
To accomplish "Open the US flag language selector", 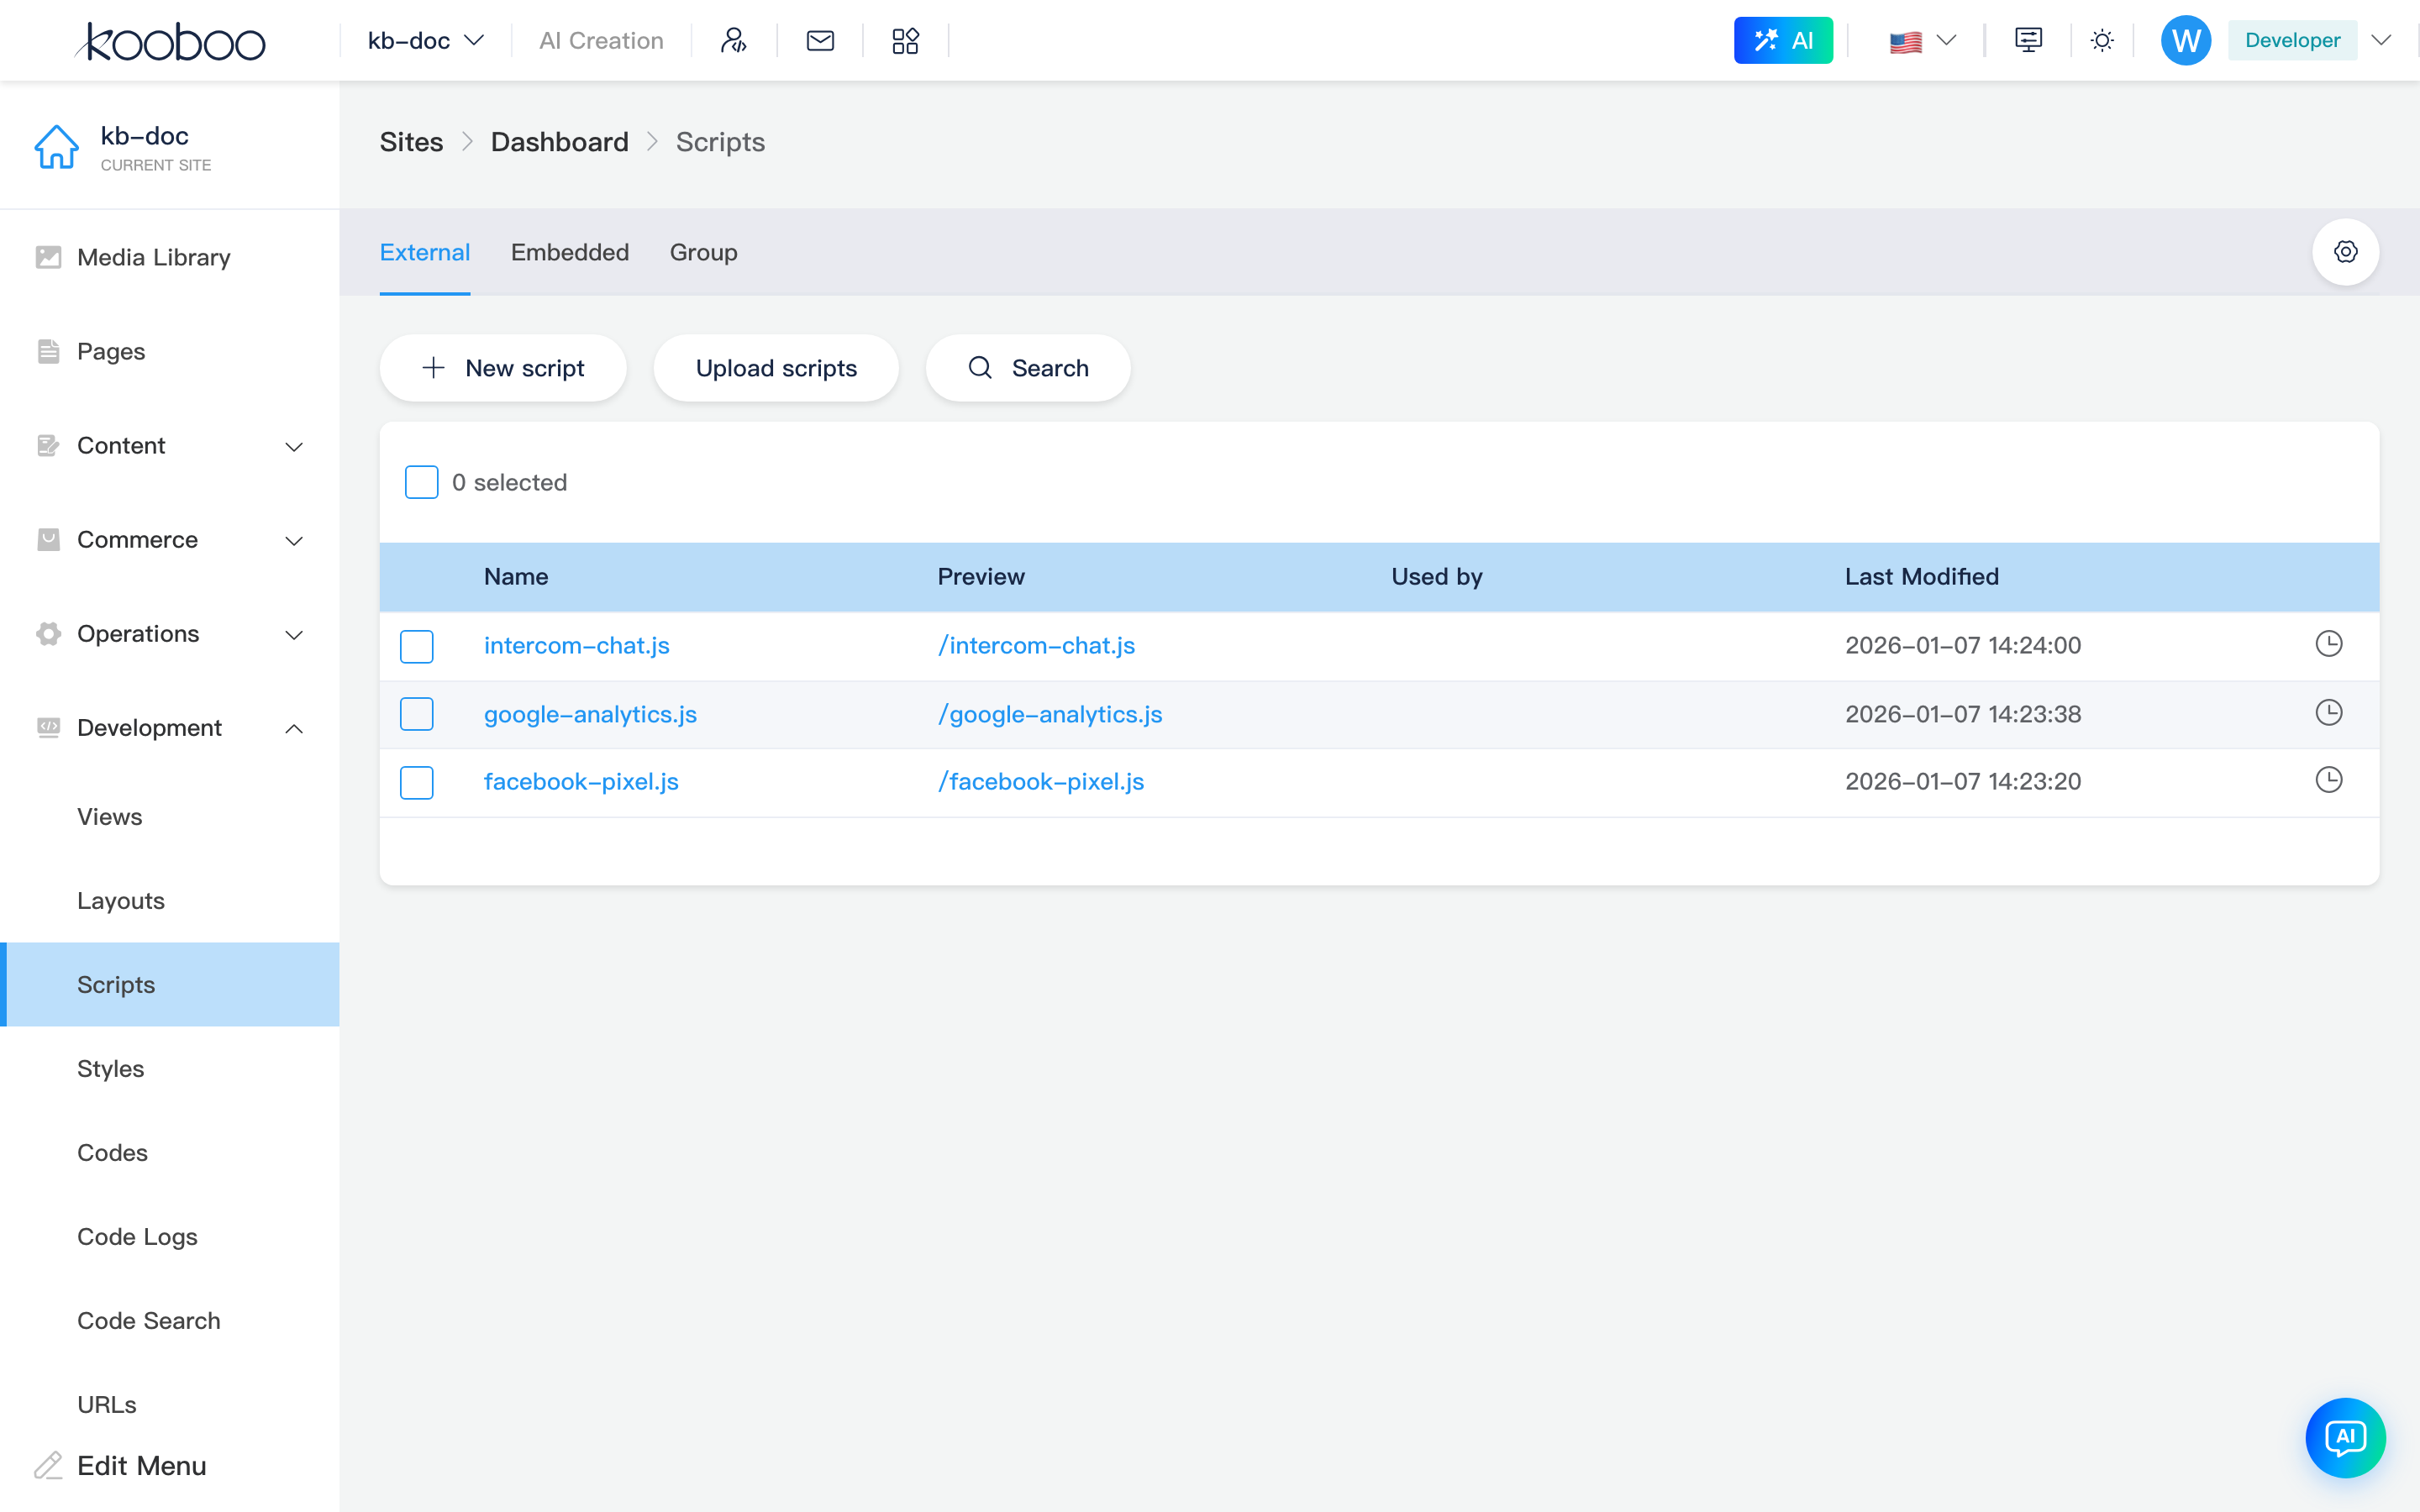I will pos(1922,40).
